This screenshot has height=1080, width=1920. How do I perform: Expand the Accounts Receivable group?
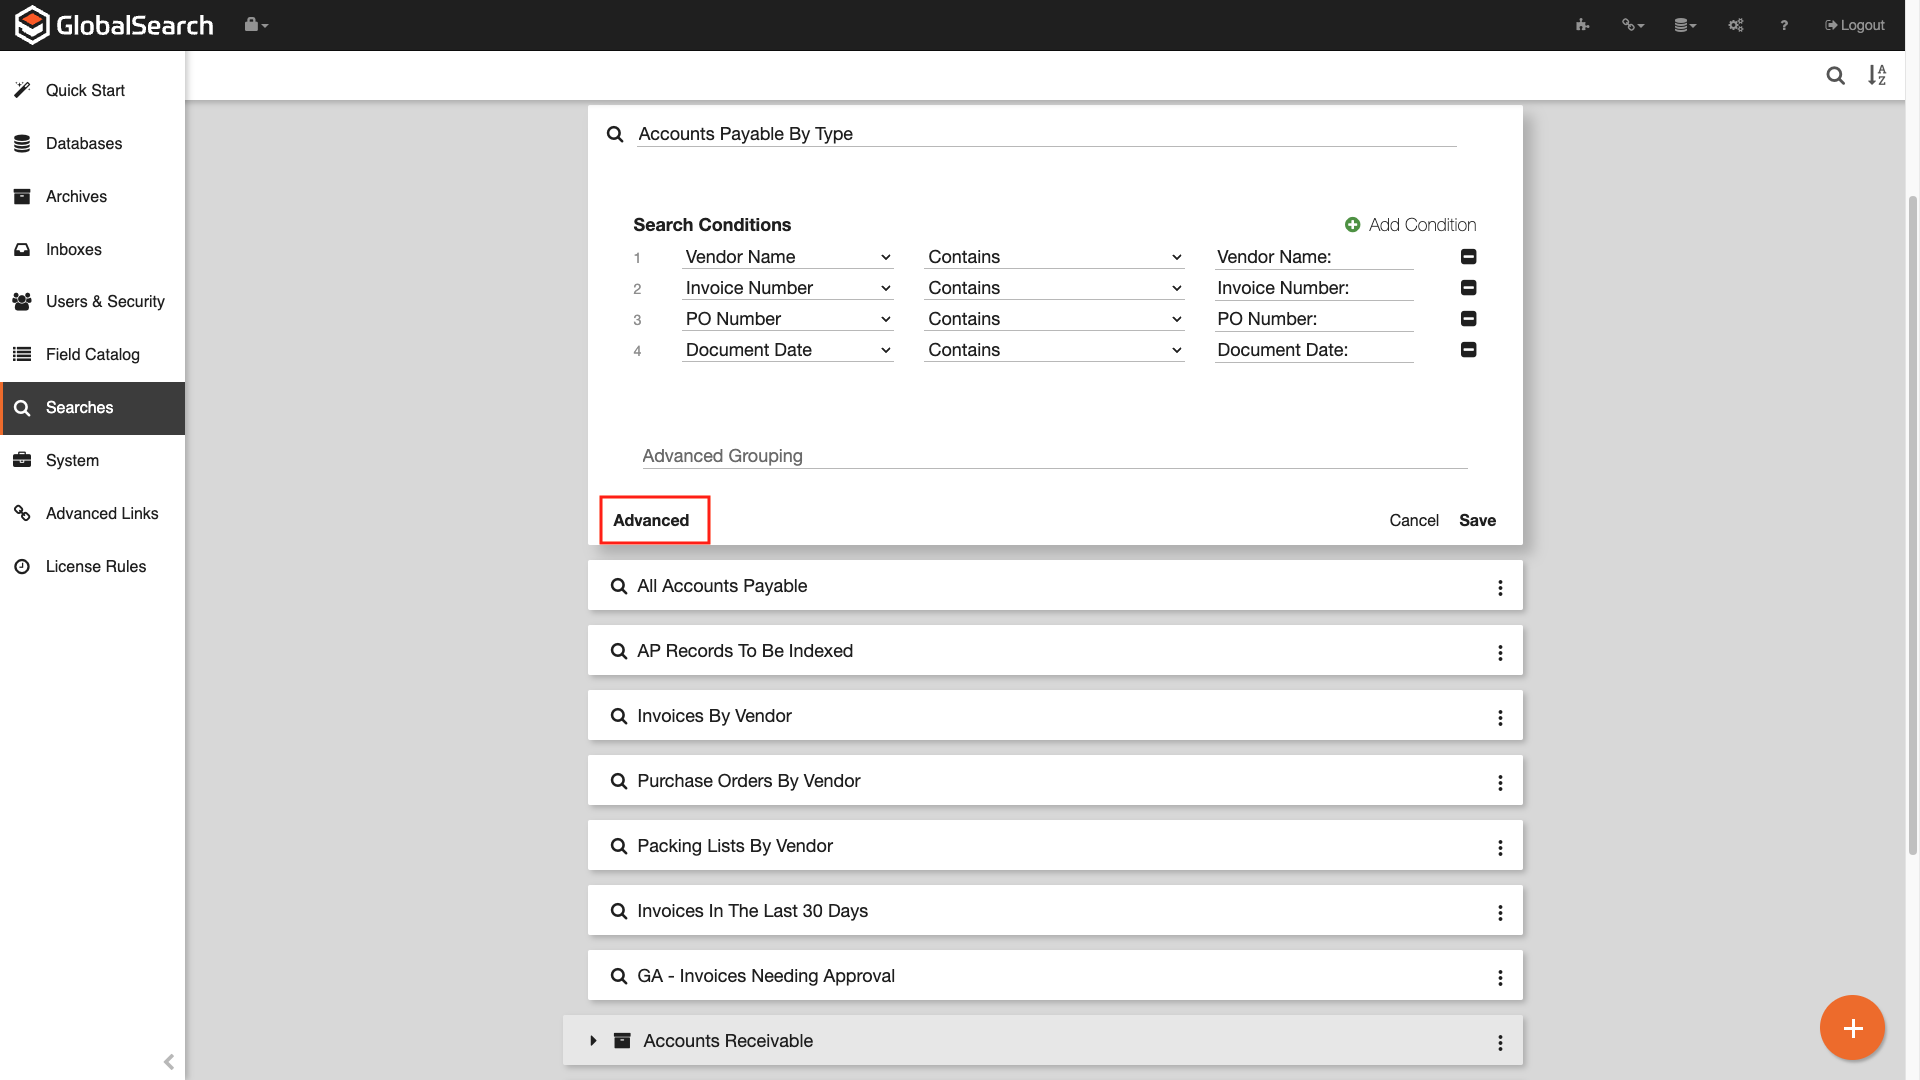pos(593,1040)
